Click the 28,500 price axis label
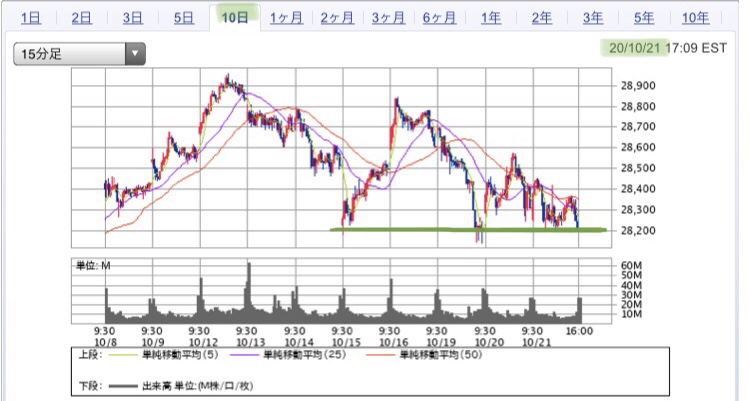Screen dimensions: 749x401 coord(638,168)
